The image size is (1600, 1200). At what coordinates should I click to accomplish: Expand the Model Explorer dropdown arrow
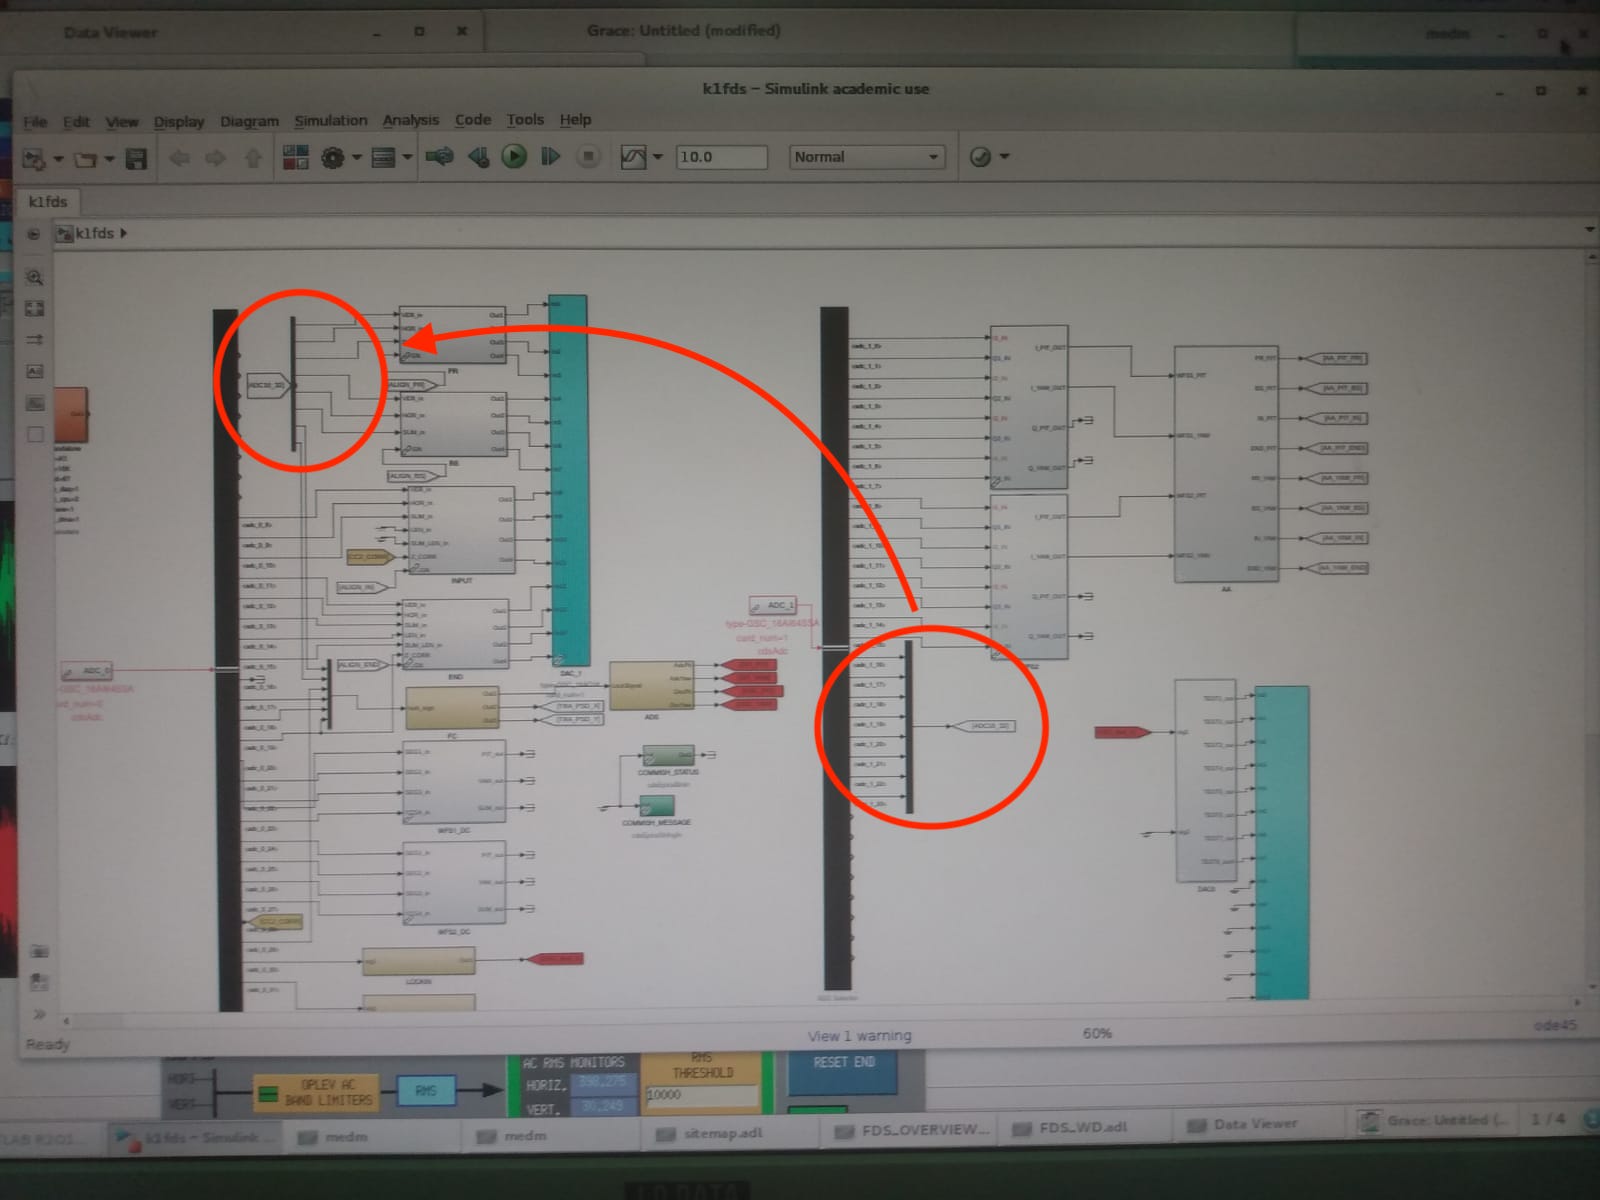pyautogui.click(x=407, y=158)
